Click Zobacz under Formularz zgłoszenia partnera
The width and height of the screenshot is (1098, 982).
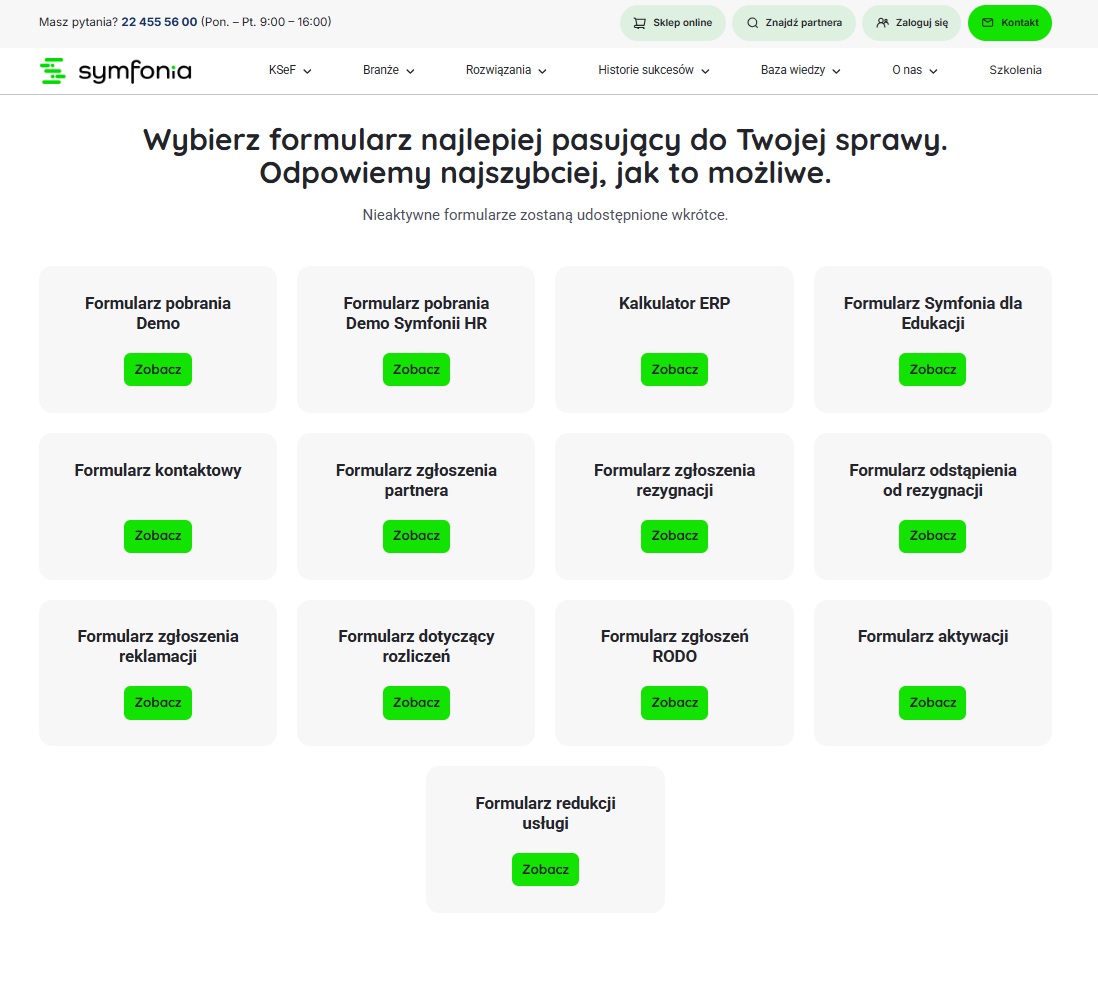(416, 536)
